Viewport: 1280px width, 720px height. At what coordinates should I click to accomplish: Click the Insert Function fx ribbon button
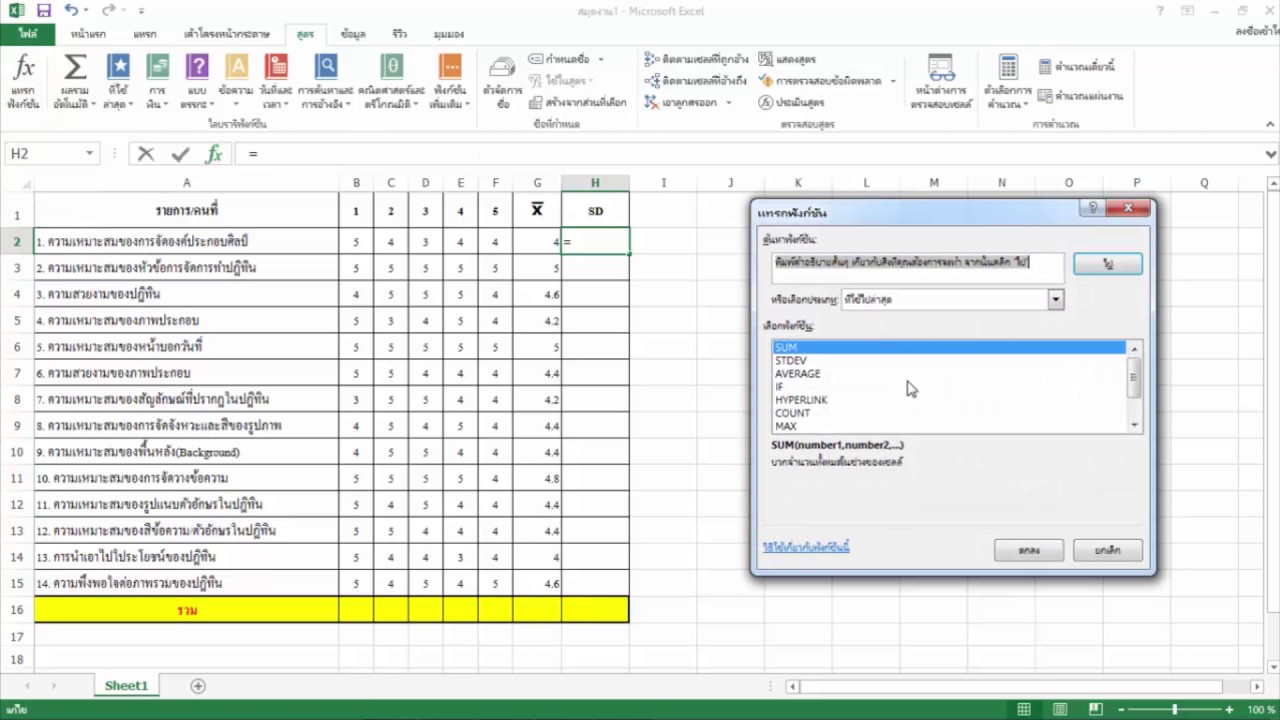(23, 82)
